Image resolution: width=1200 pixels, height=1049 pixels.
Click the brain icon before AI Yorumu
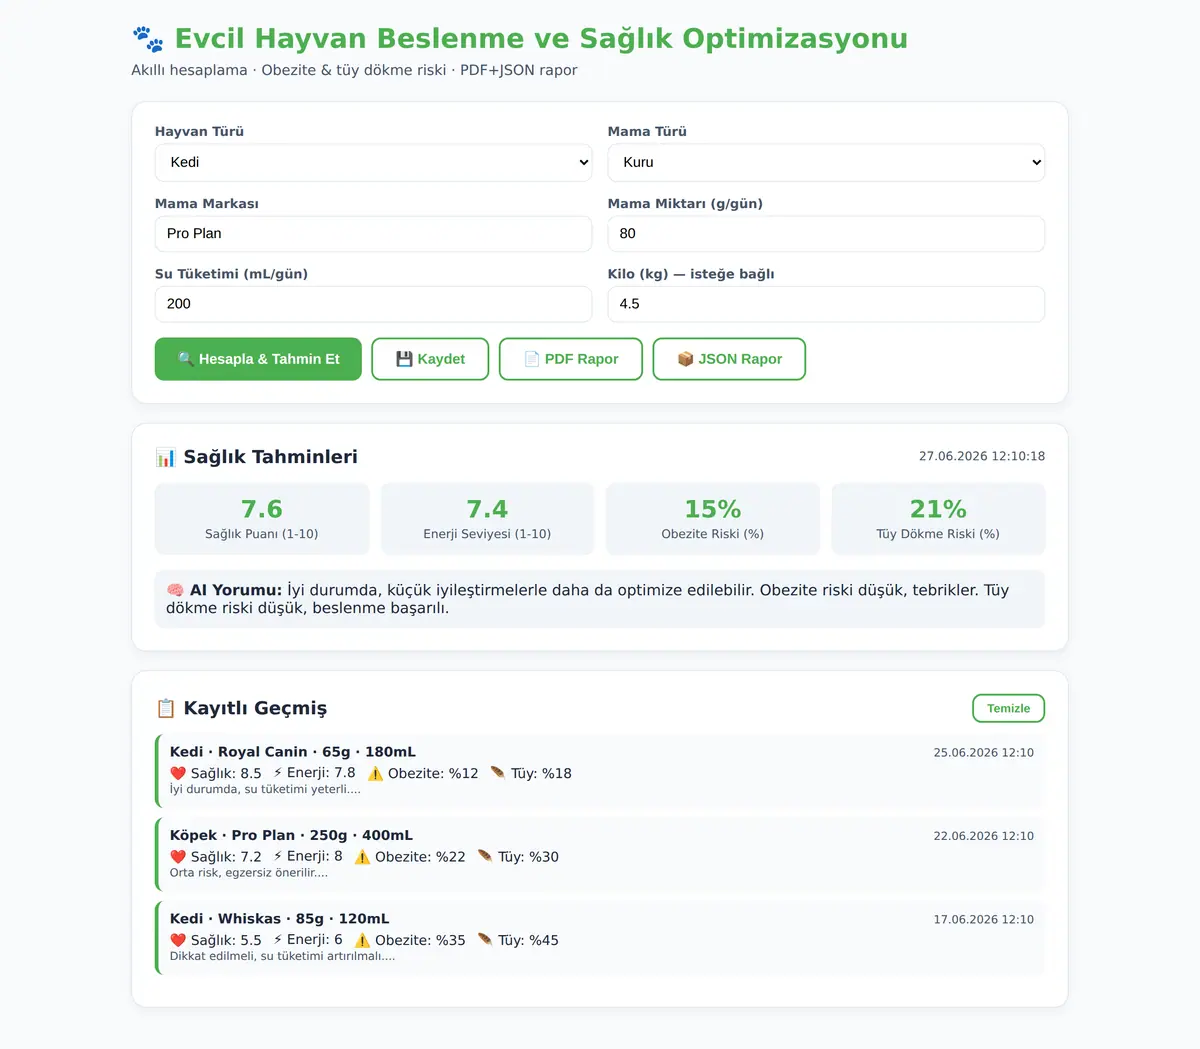click(175, 590)
